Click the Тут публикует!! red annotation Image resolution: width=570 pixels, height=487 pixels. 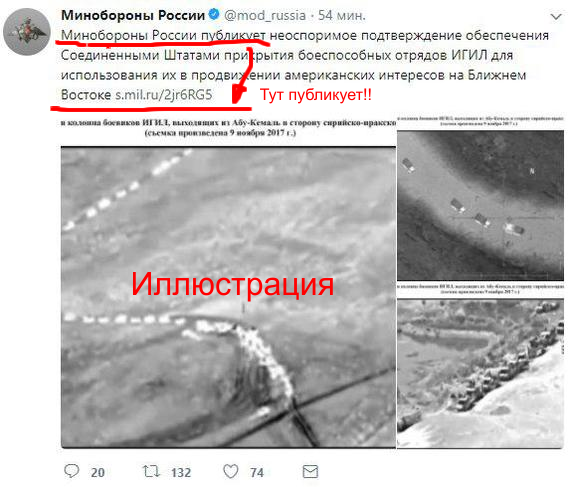pyautogui.click(x=316, y=95)
